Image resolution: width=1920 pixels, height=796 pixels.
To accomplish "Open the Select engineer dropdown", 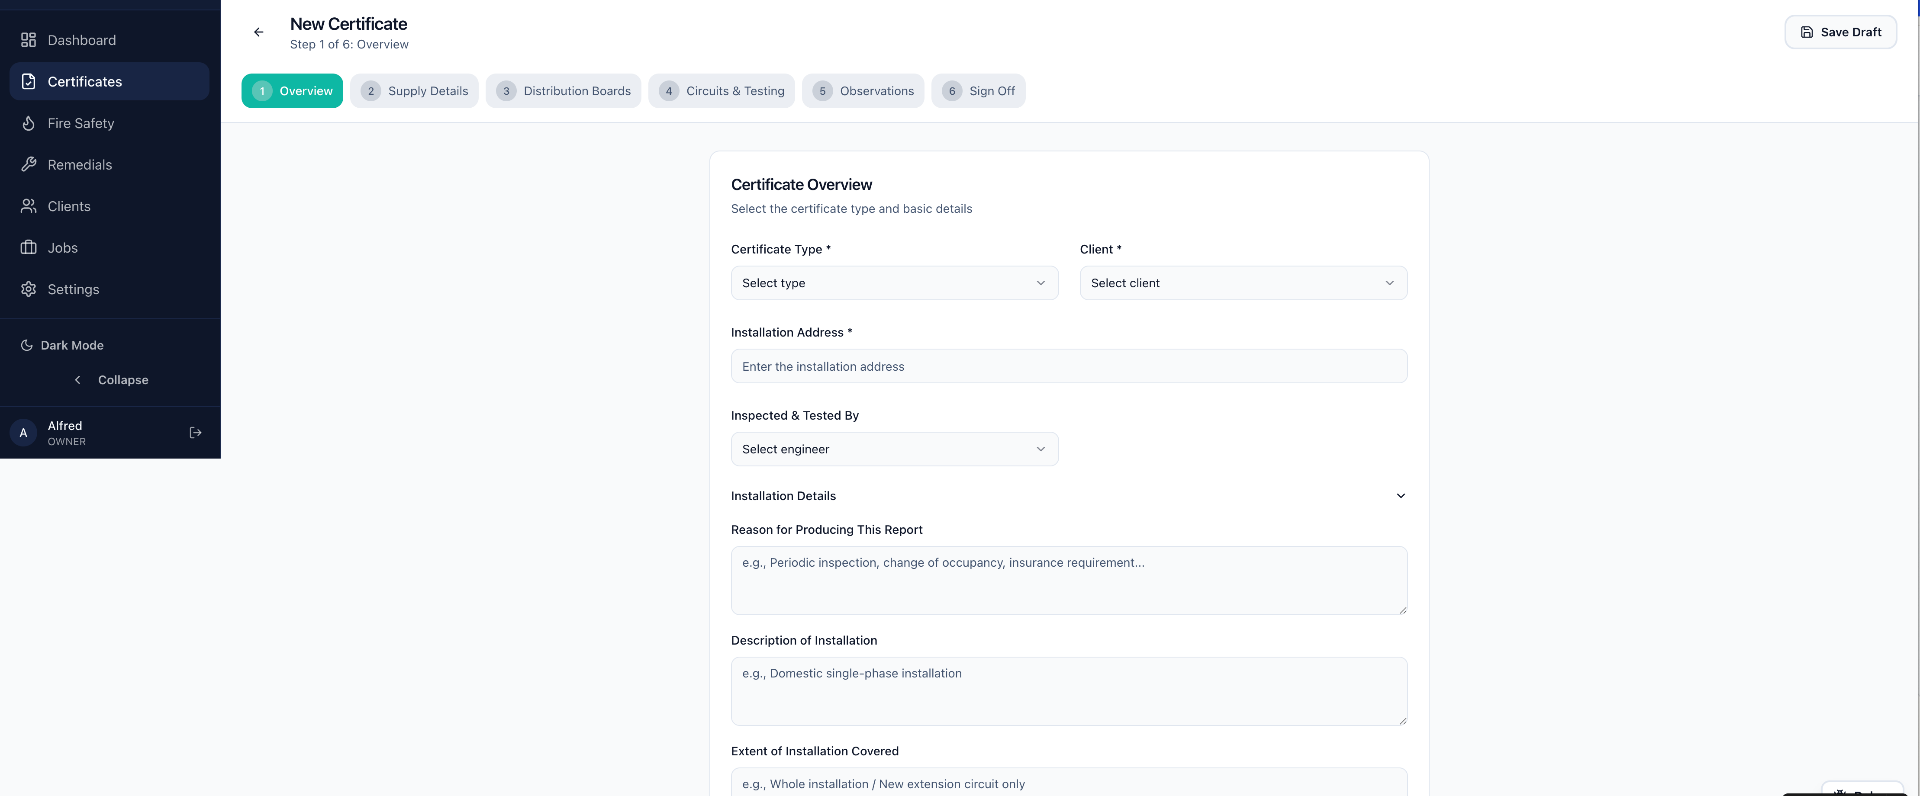I will click(894, 449).
